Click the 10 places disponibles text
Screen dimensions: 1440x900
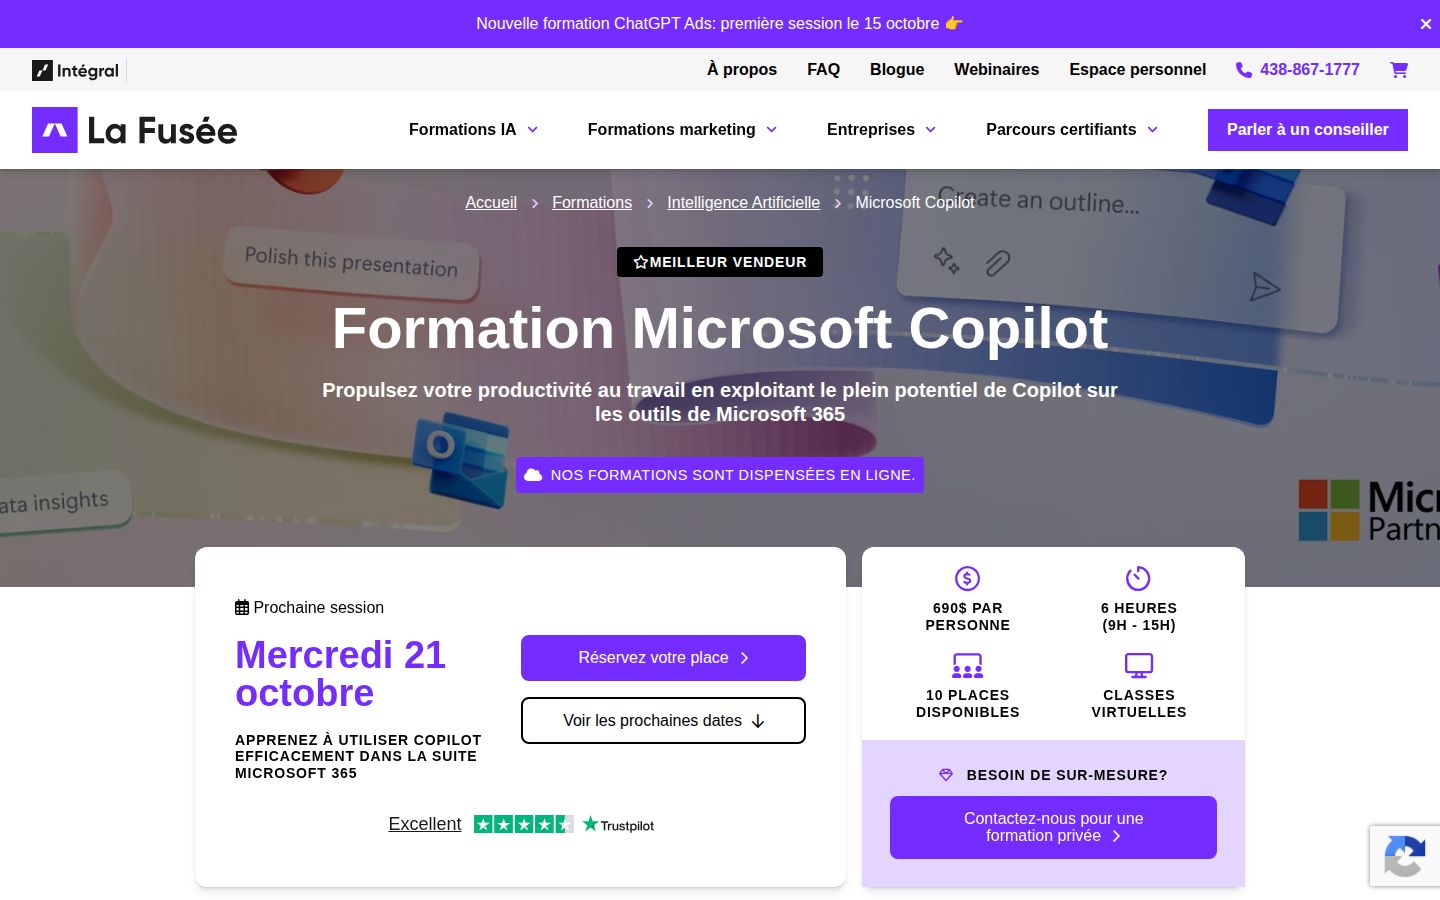[967, 704]
